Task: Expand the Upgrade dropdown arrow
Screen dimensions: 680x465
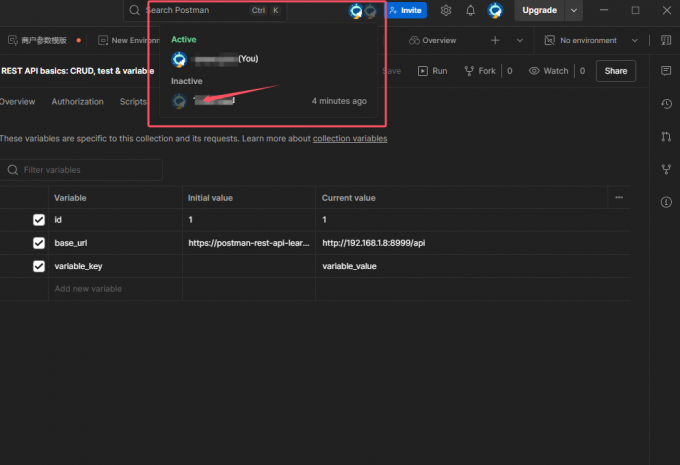Action: 574,10
